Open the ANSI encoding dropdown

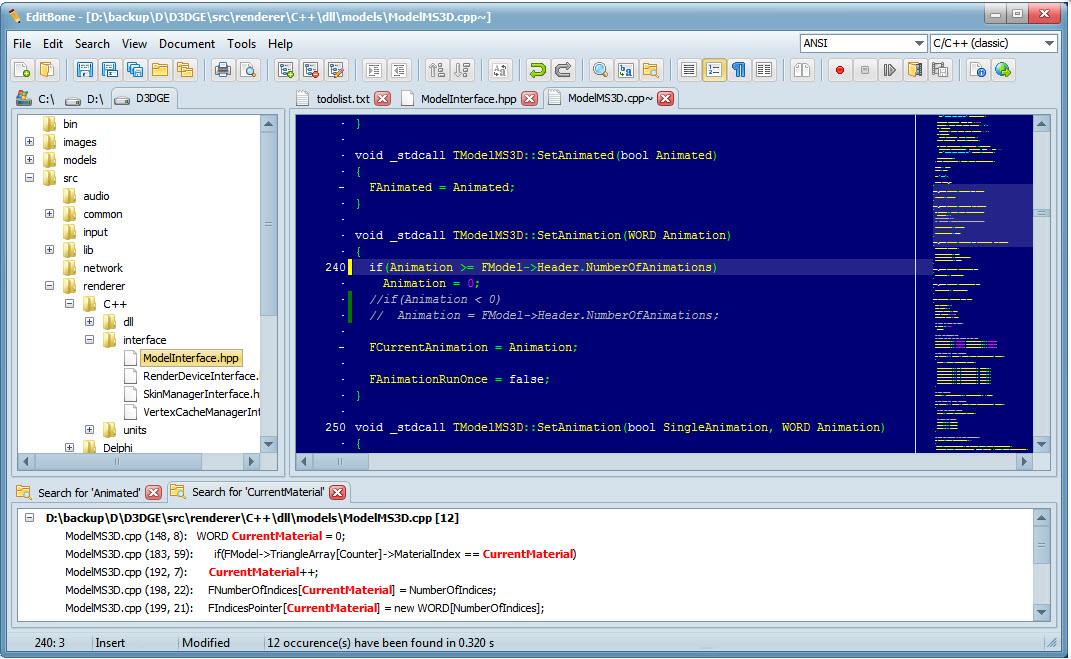[863, 43]
